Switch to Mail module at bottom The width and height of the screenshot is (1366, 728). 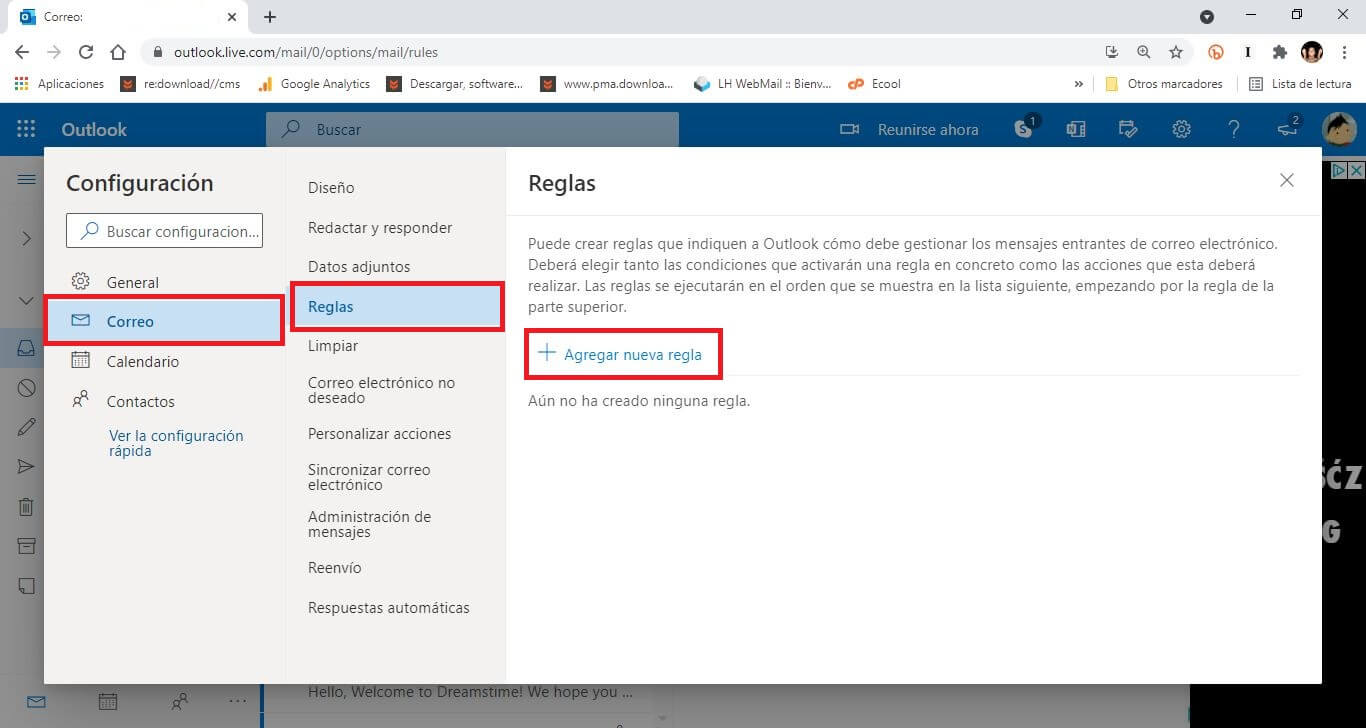tap(36, 702)
